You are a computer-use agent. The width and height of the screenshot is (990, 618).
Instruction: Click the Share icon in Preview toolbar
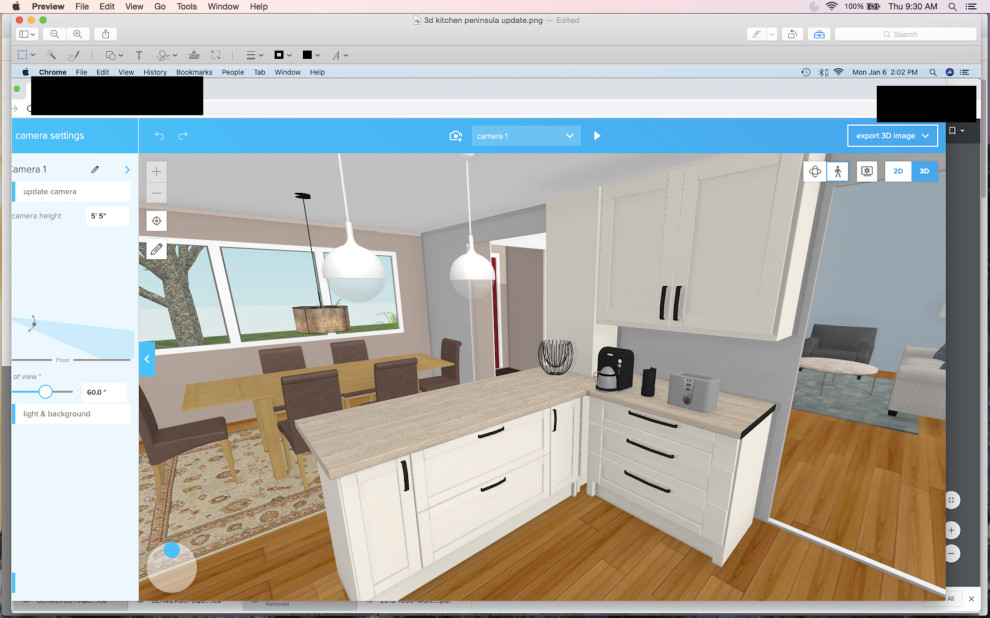(107, 34)
